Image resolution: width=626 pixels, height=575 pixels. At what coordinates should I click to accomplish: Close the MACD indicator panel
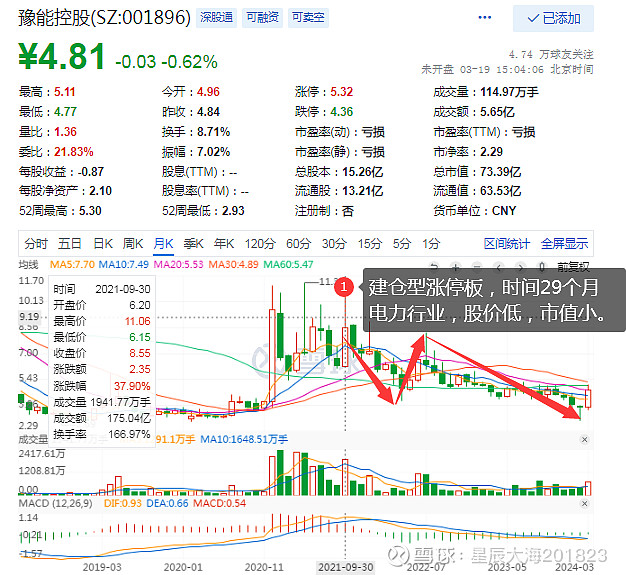584,504
